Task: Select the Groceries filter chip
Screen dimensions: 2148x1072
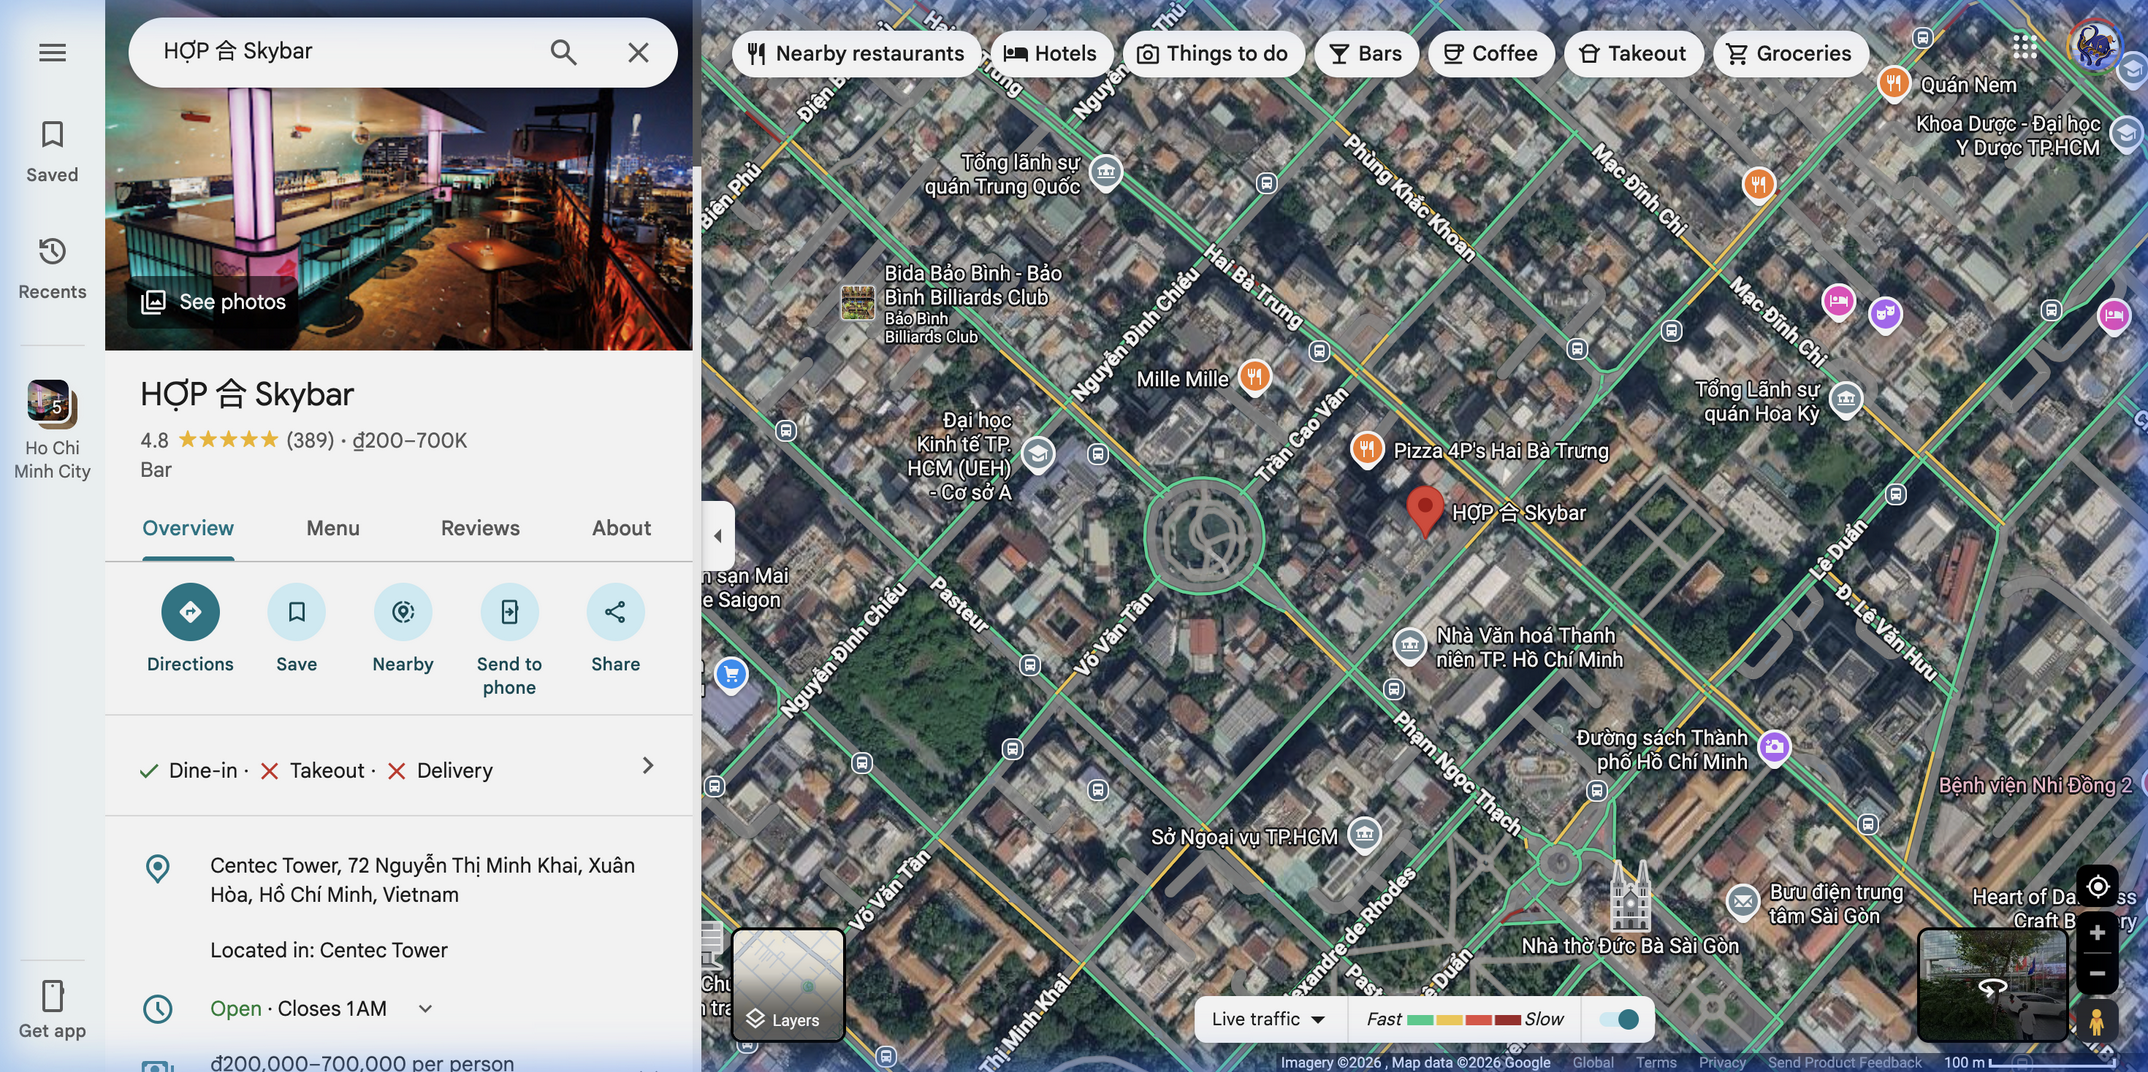Action: pyautogui.click(x=1790, y=54)
